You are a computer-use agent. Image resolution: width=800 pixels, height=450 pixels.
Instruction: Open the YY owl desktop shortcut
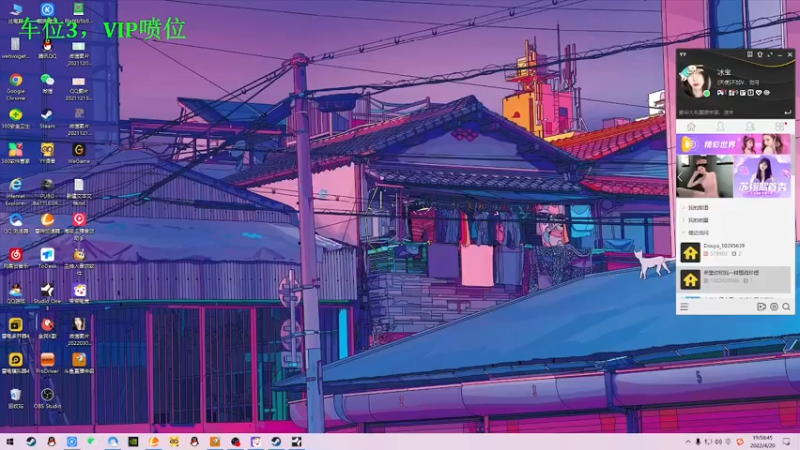coord(47,154)
